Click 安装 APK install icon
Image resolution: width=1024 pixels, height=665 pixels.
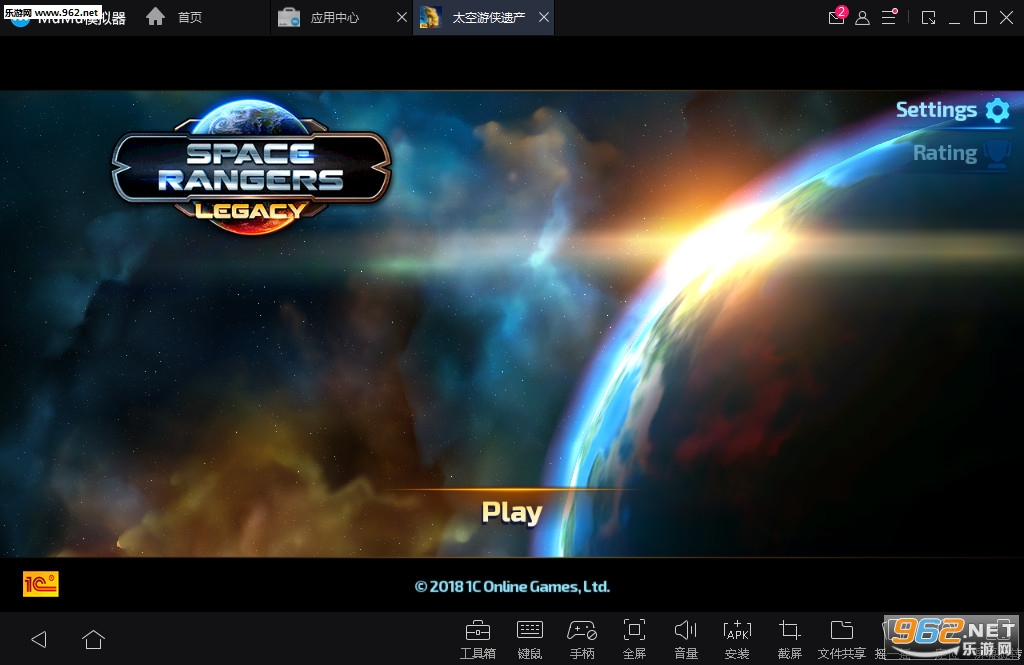[737, 640]
